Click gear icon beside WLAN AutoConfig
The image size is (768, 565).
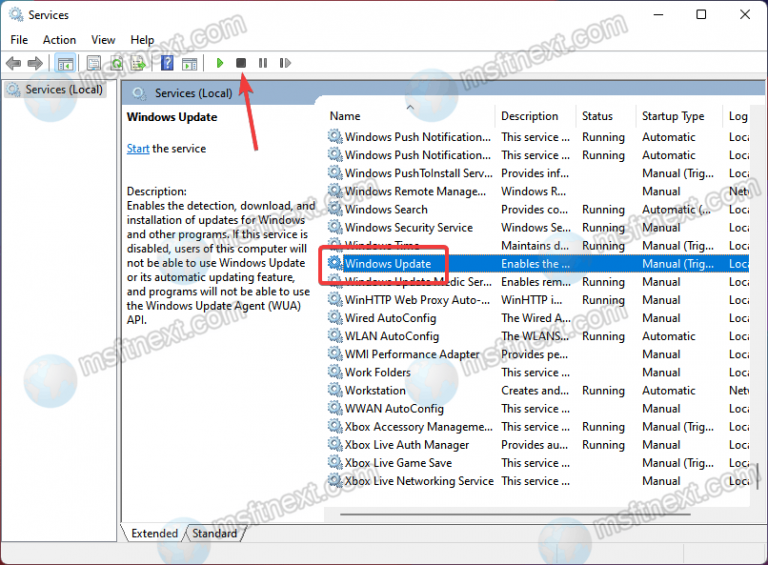pyautogui.click(x=335, y=336)
